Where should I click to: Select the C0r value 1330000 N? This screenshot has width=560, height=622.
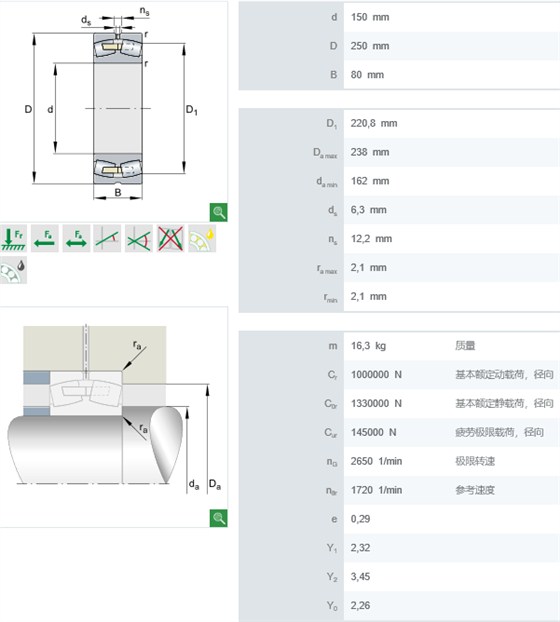pos(376,404)
